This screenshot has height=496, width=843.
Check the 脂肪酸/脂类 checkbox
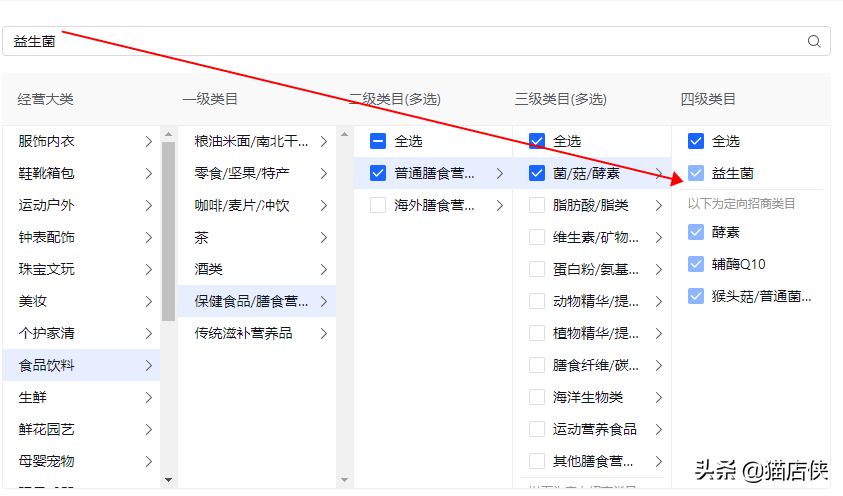tap(537, 205)
